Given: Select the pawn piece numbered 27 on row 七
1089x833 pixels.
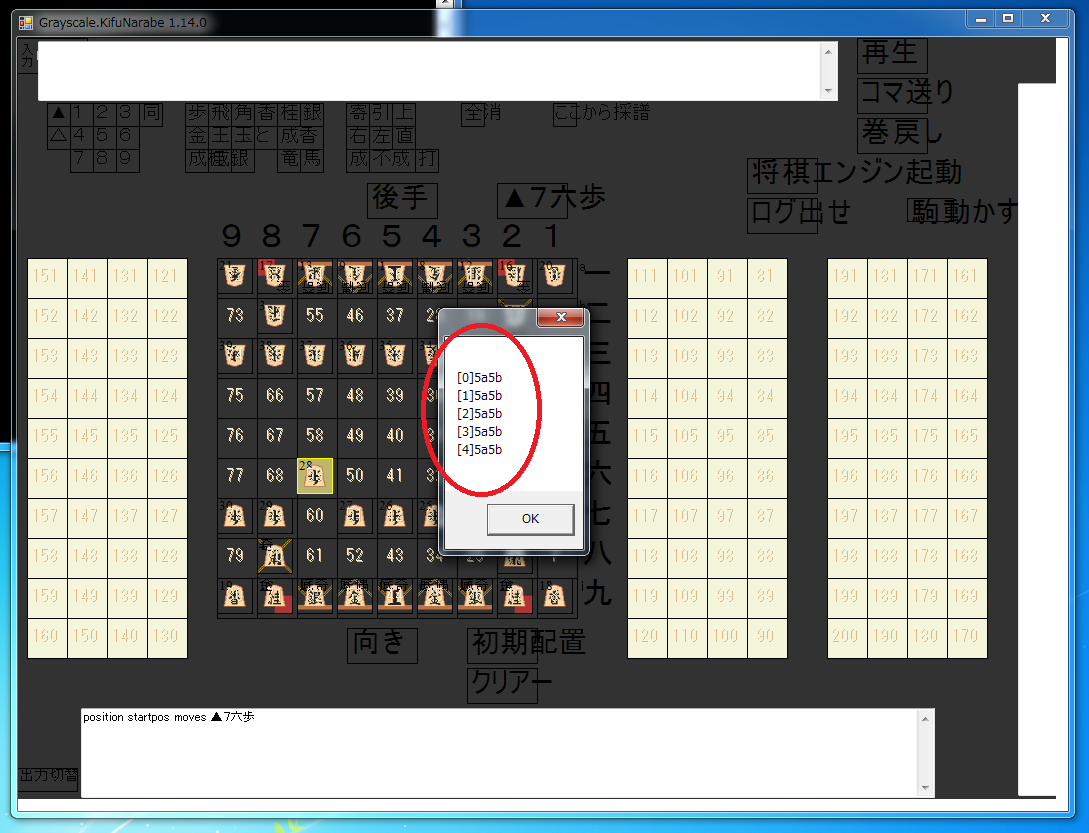Looking at the screenshot, I should tap(355, 516).
